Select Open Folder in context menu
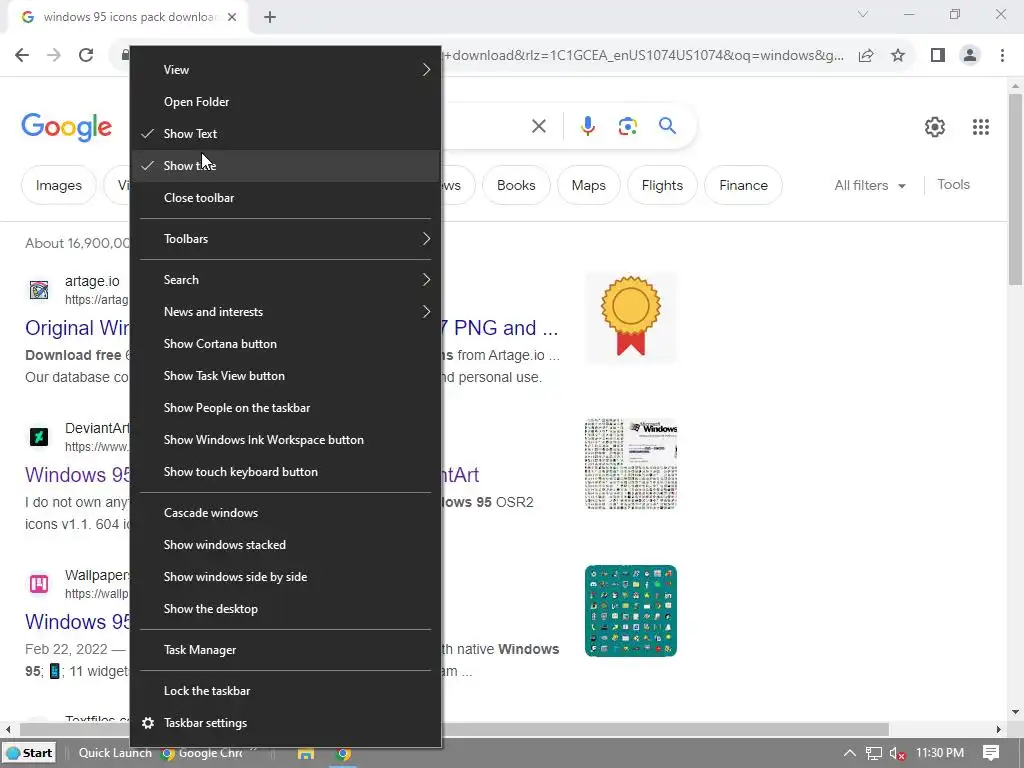Screen dimensions: 1024x768 tap(285, 102)
